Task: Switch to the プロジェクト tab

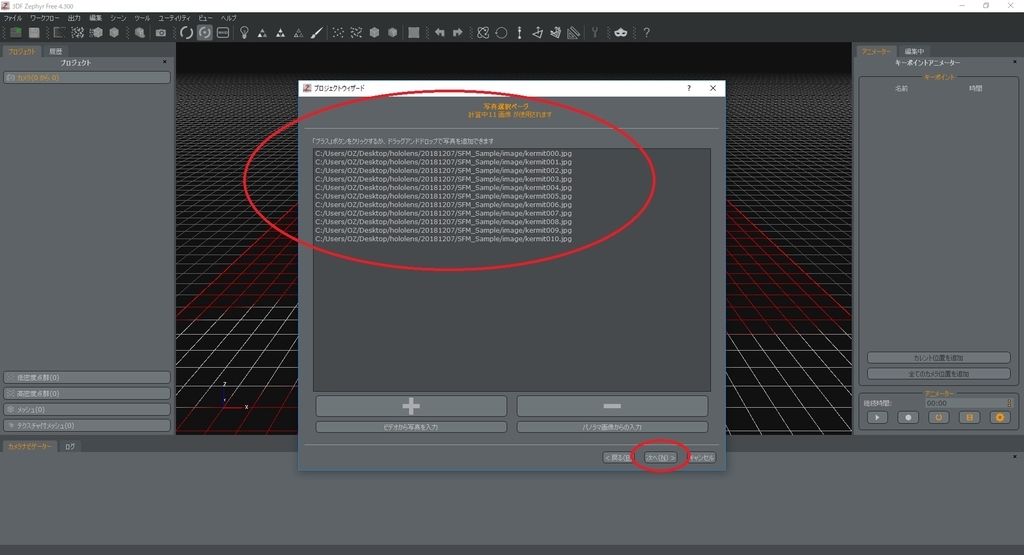Action: point(22,51)
